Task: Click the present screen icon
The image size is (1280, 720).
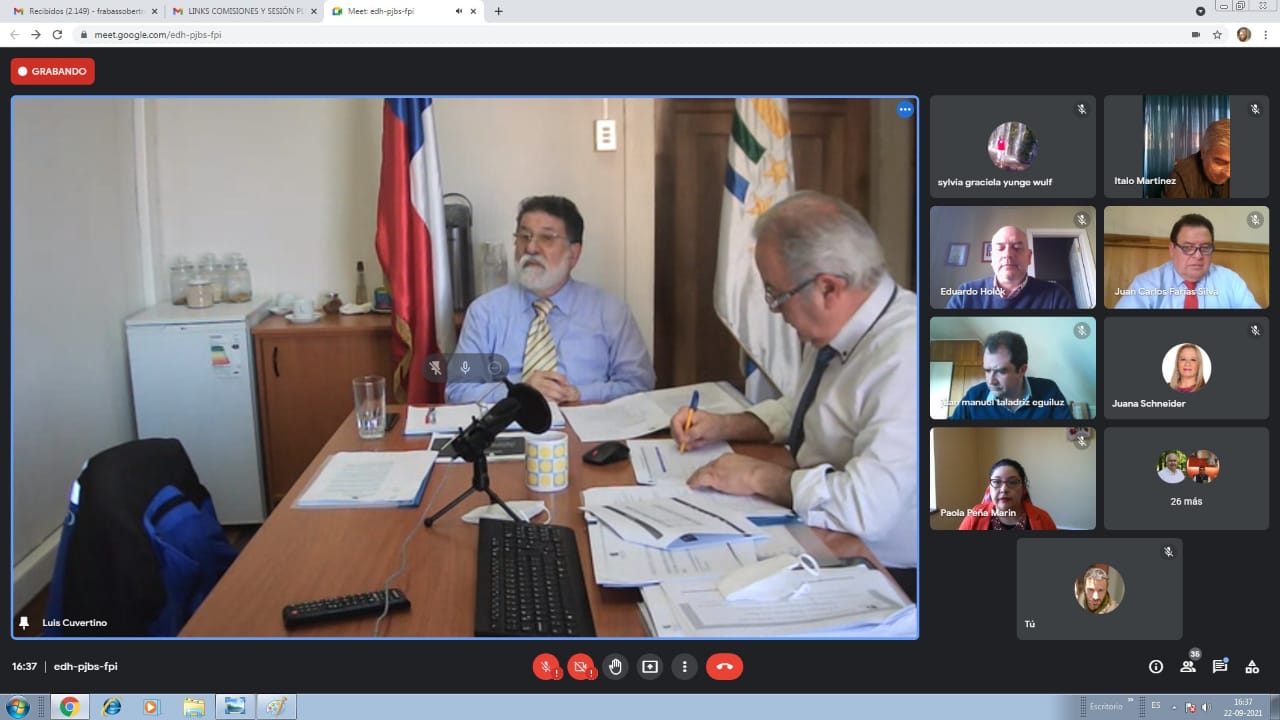Action: 650,667
